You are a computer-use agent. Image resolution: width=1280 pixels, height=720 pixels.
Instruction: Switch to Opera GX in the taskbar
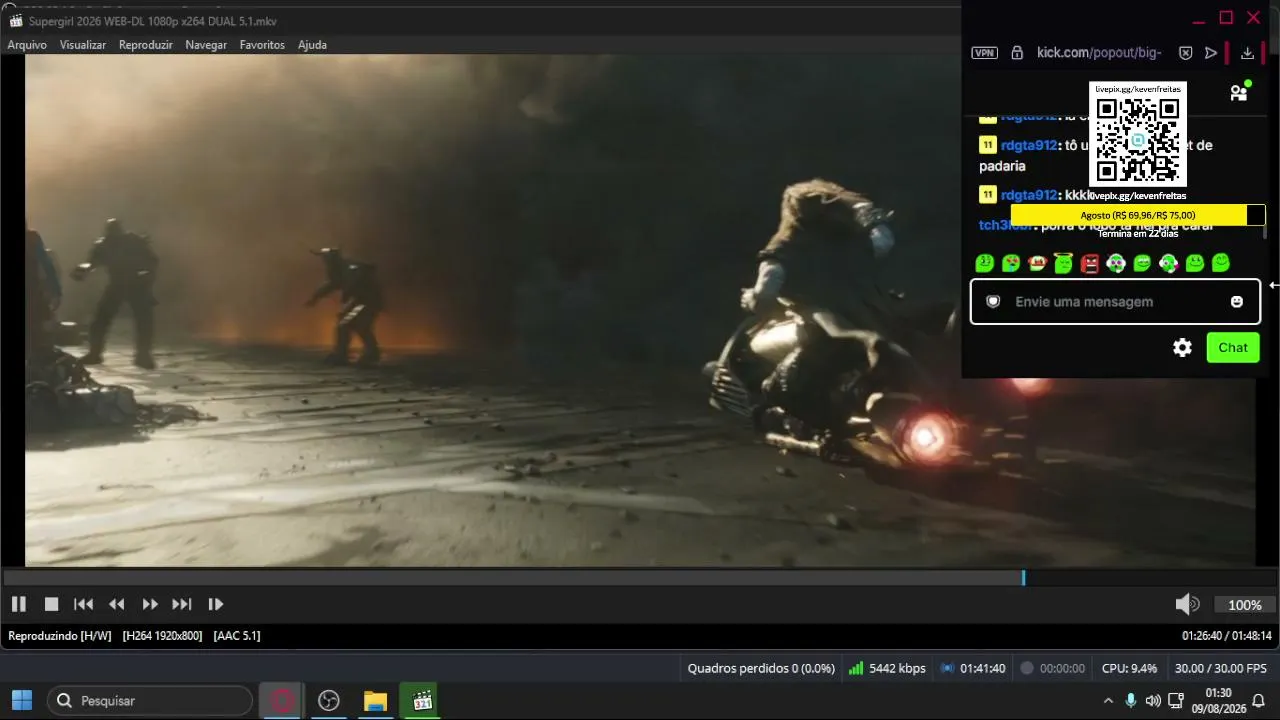282,701
